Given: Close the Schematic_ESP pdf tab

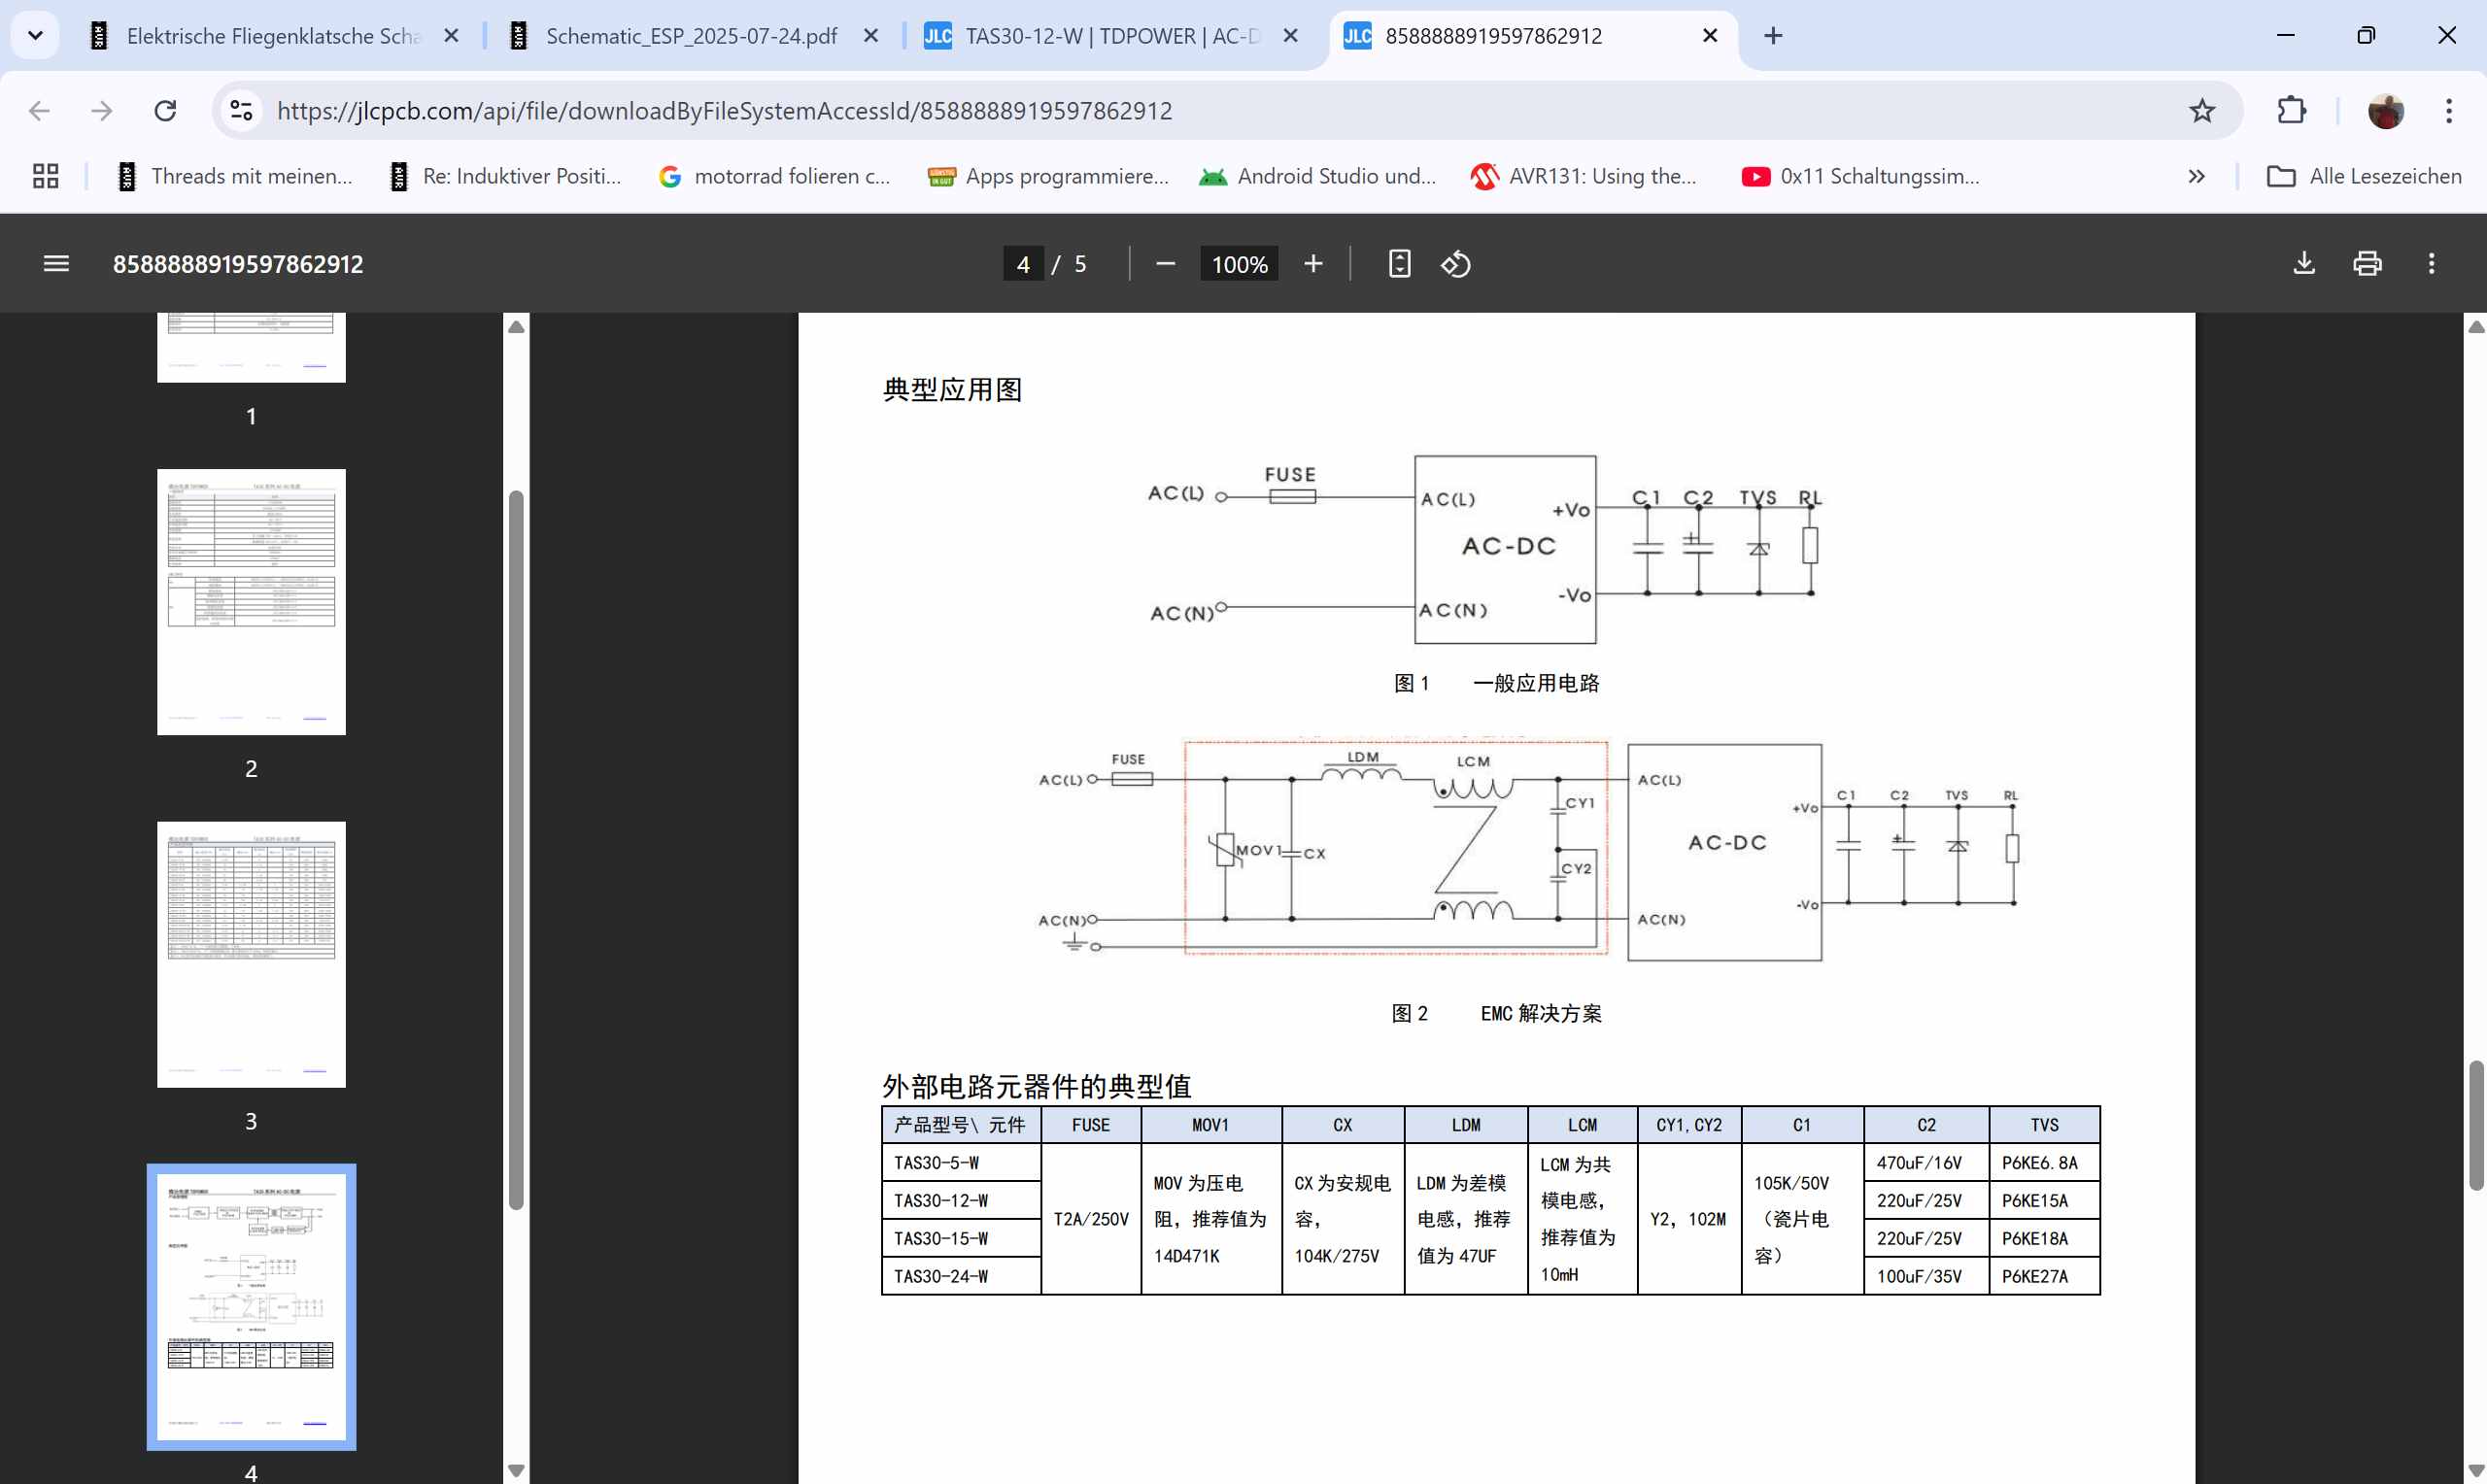Looking at the screenshot, I should 871,36.
